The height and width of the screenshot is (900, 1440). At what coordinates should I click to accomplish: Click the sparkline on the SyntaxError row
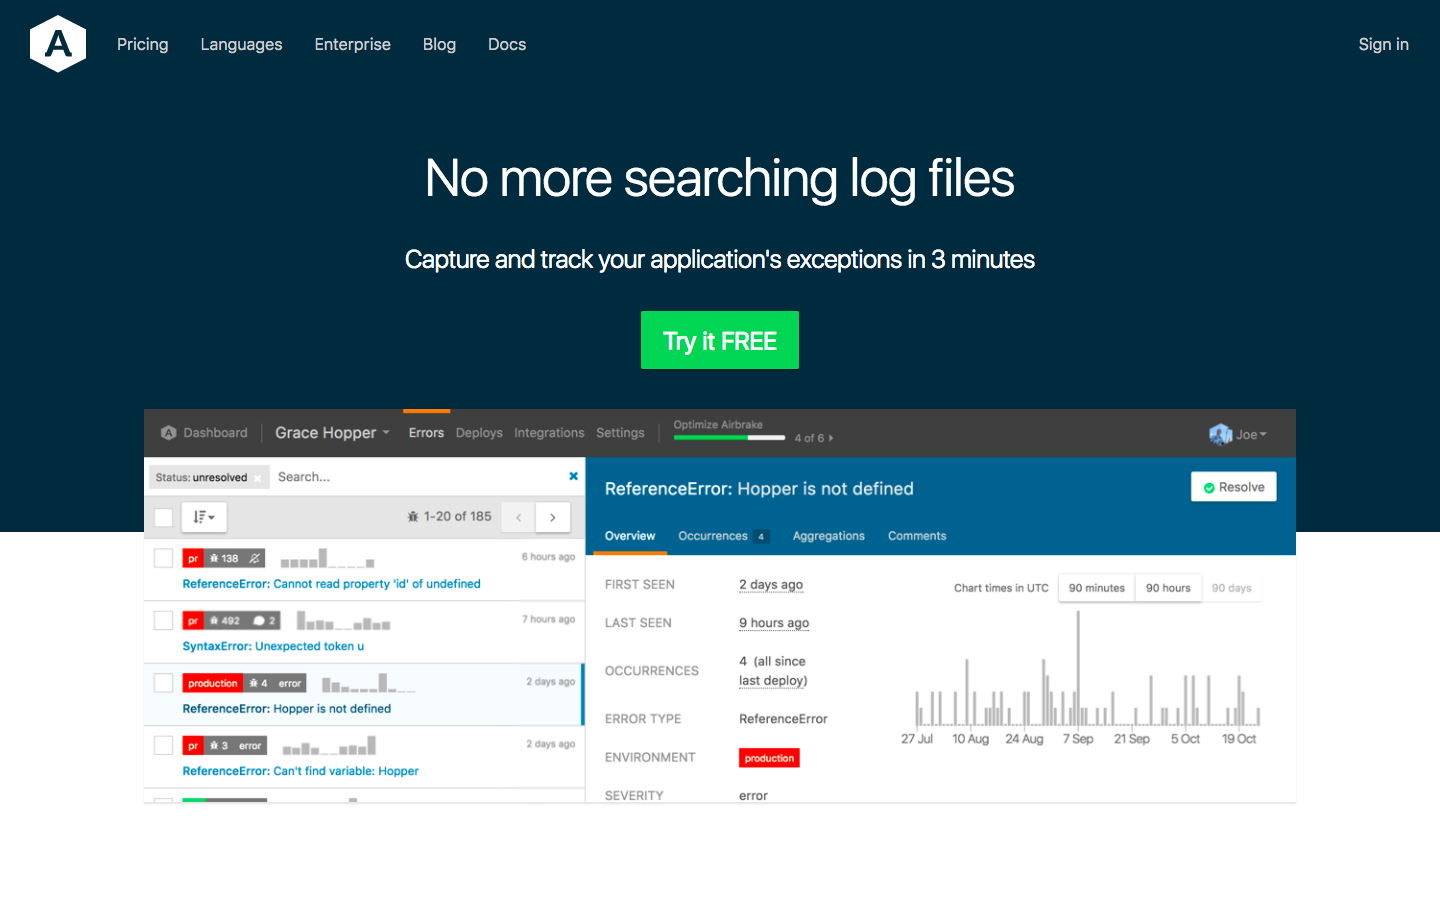[343, 621]
